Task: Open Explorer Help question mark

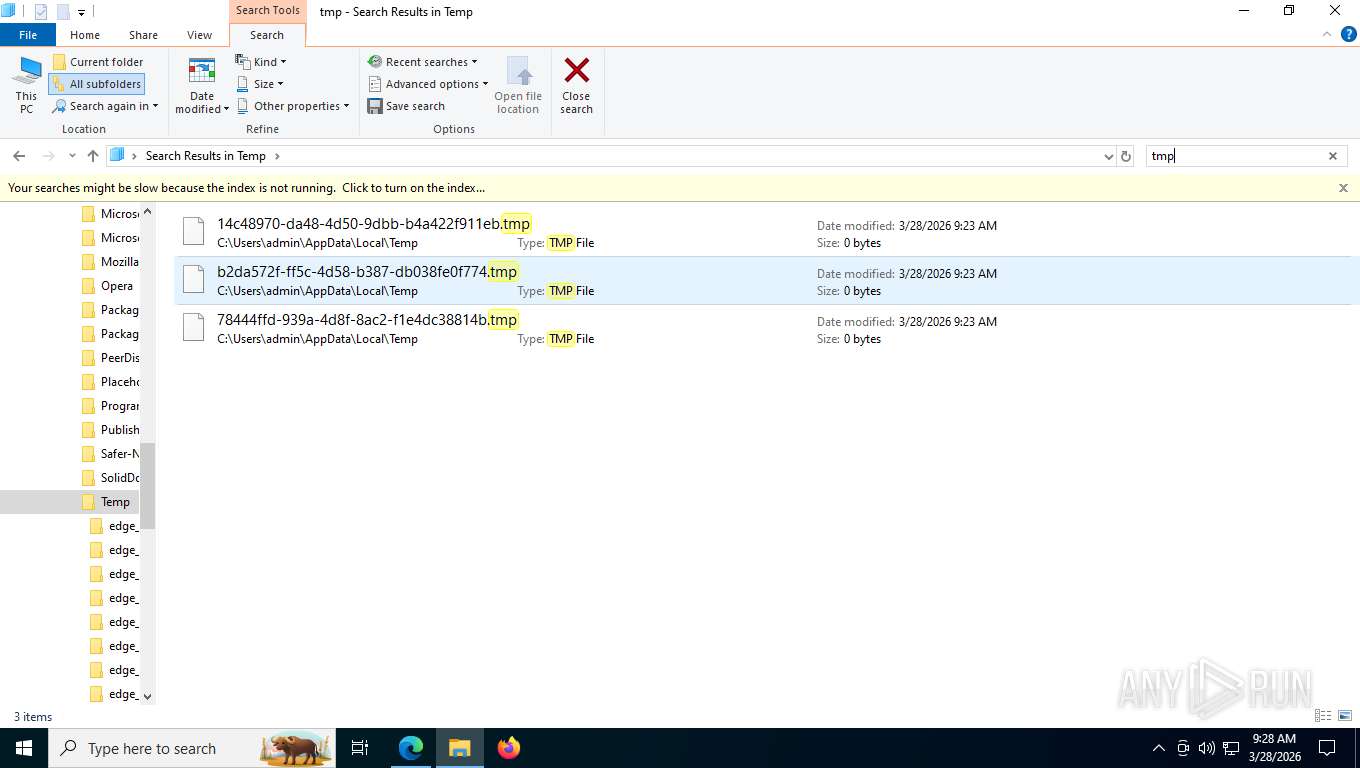Action: tap(1348, 34)
